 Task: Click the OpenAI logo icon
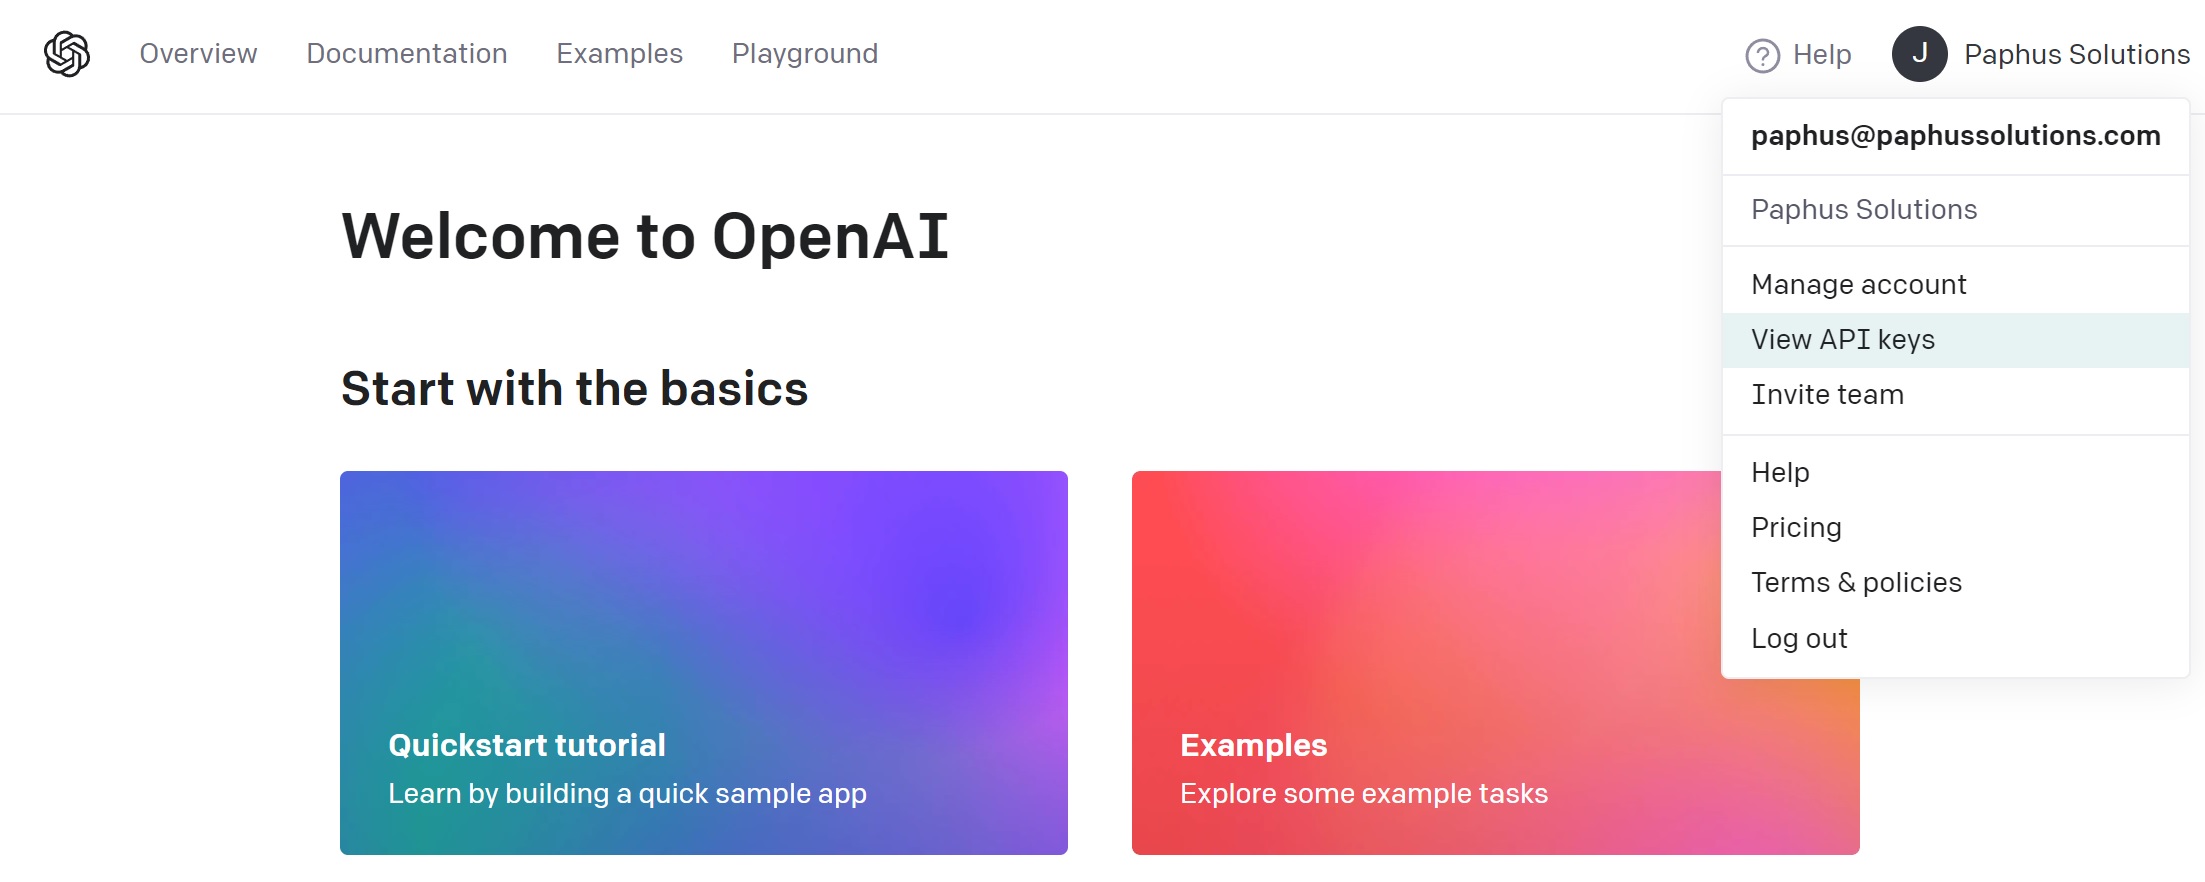coord(67,54)
